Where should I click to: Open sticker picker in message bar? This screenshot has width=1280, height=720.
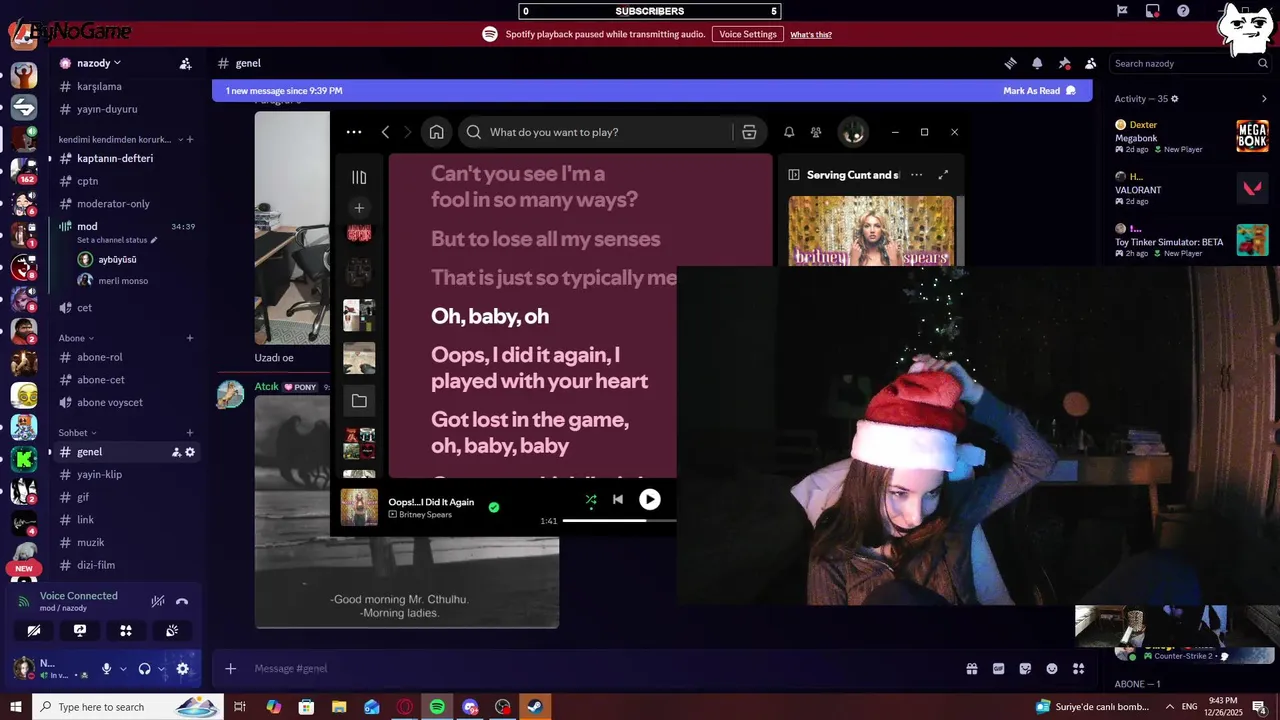(1025, 669)
